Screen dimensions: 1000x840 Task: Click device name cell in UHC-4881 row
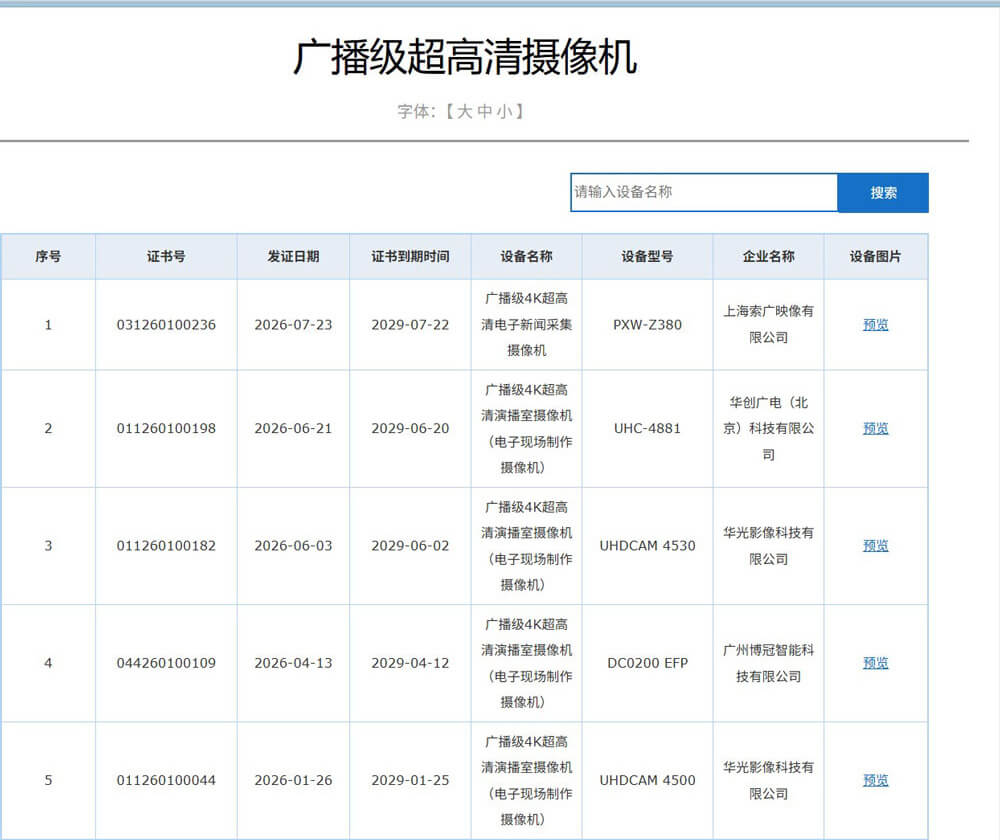(x=527, y=429)
